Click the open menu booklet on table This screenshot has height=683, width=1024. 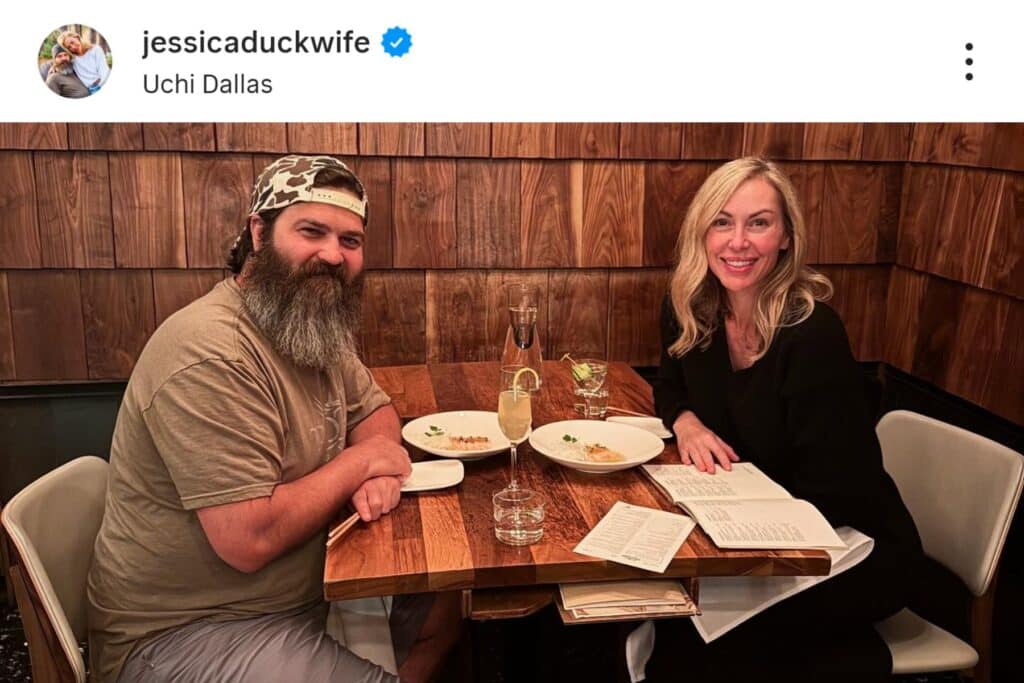744,504
